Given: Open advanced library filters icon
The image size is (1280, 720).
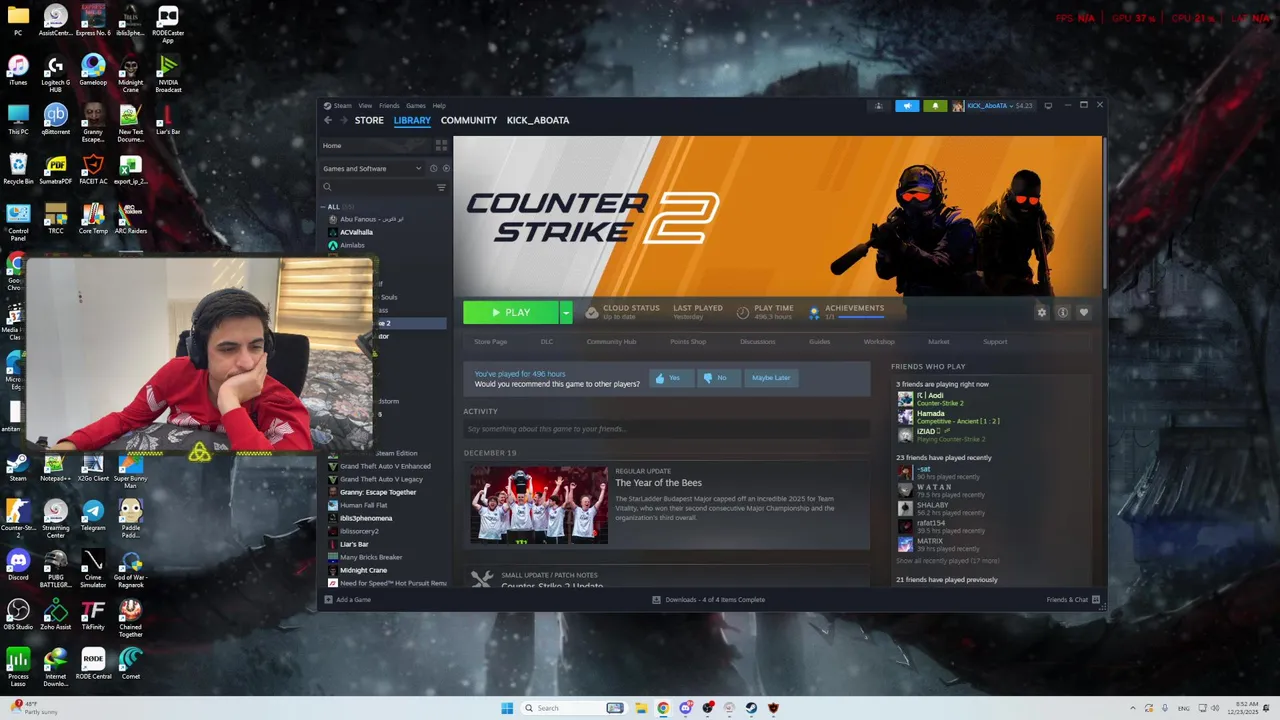Looking at the screenshot, I should click(x=441, y=187).
